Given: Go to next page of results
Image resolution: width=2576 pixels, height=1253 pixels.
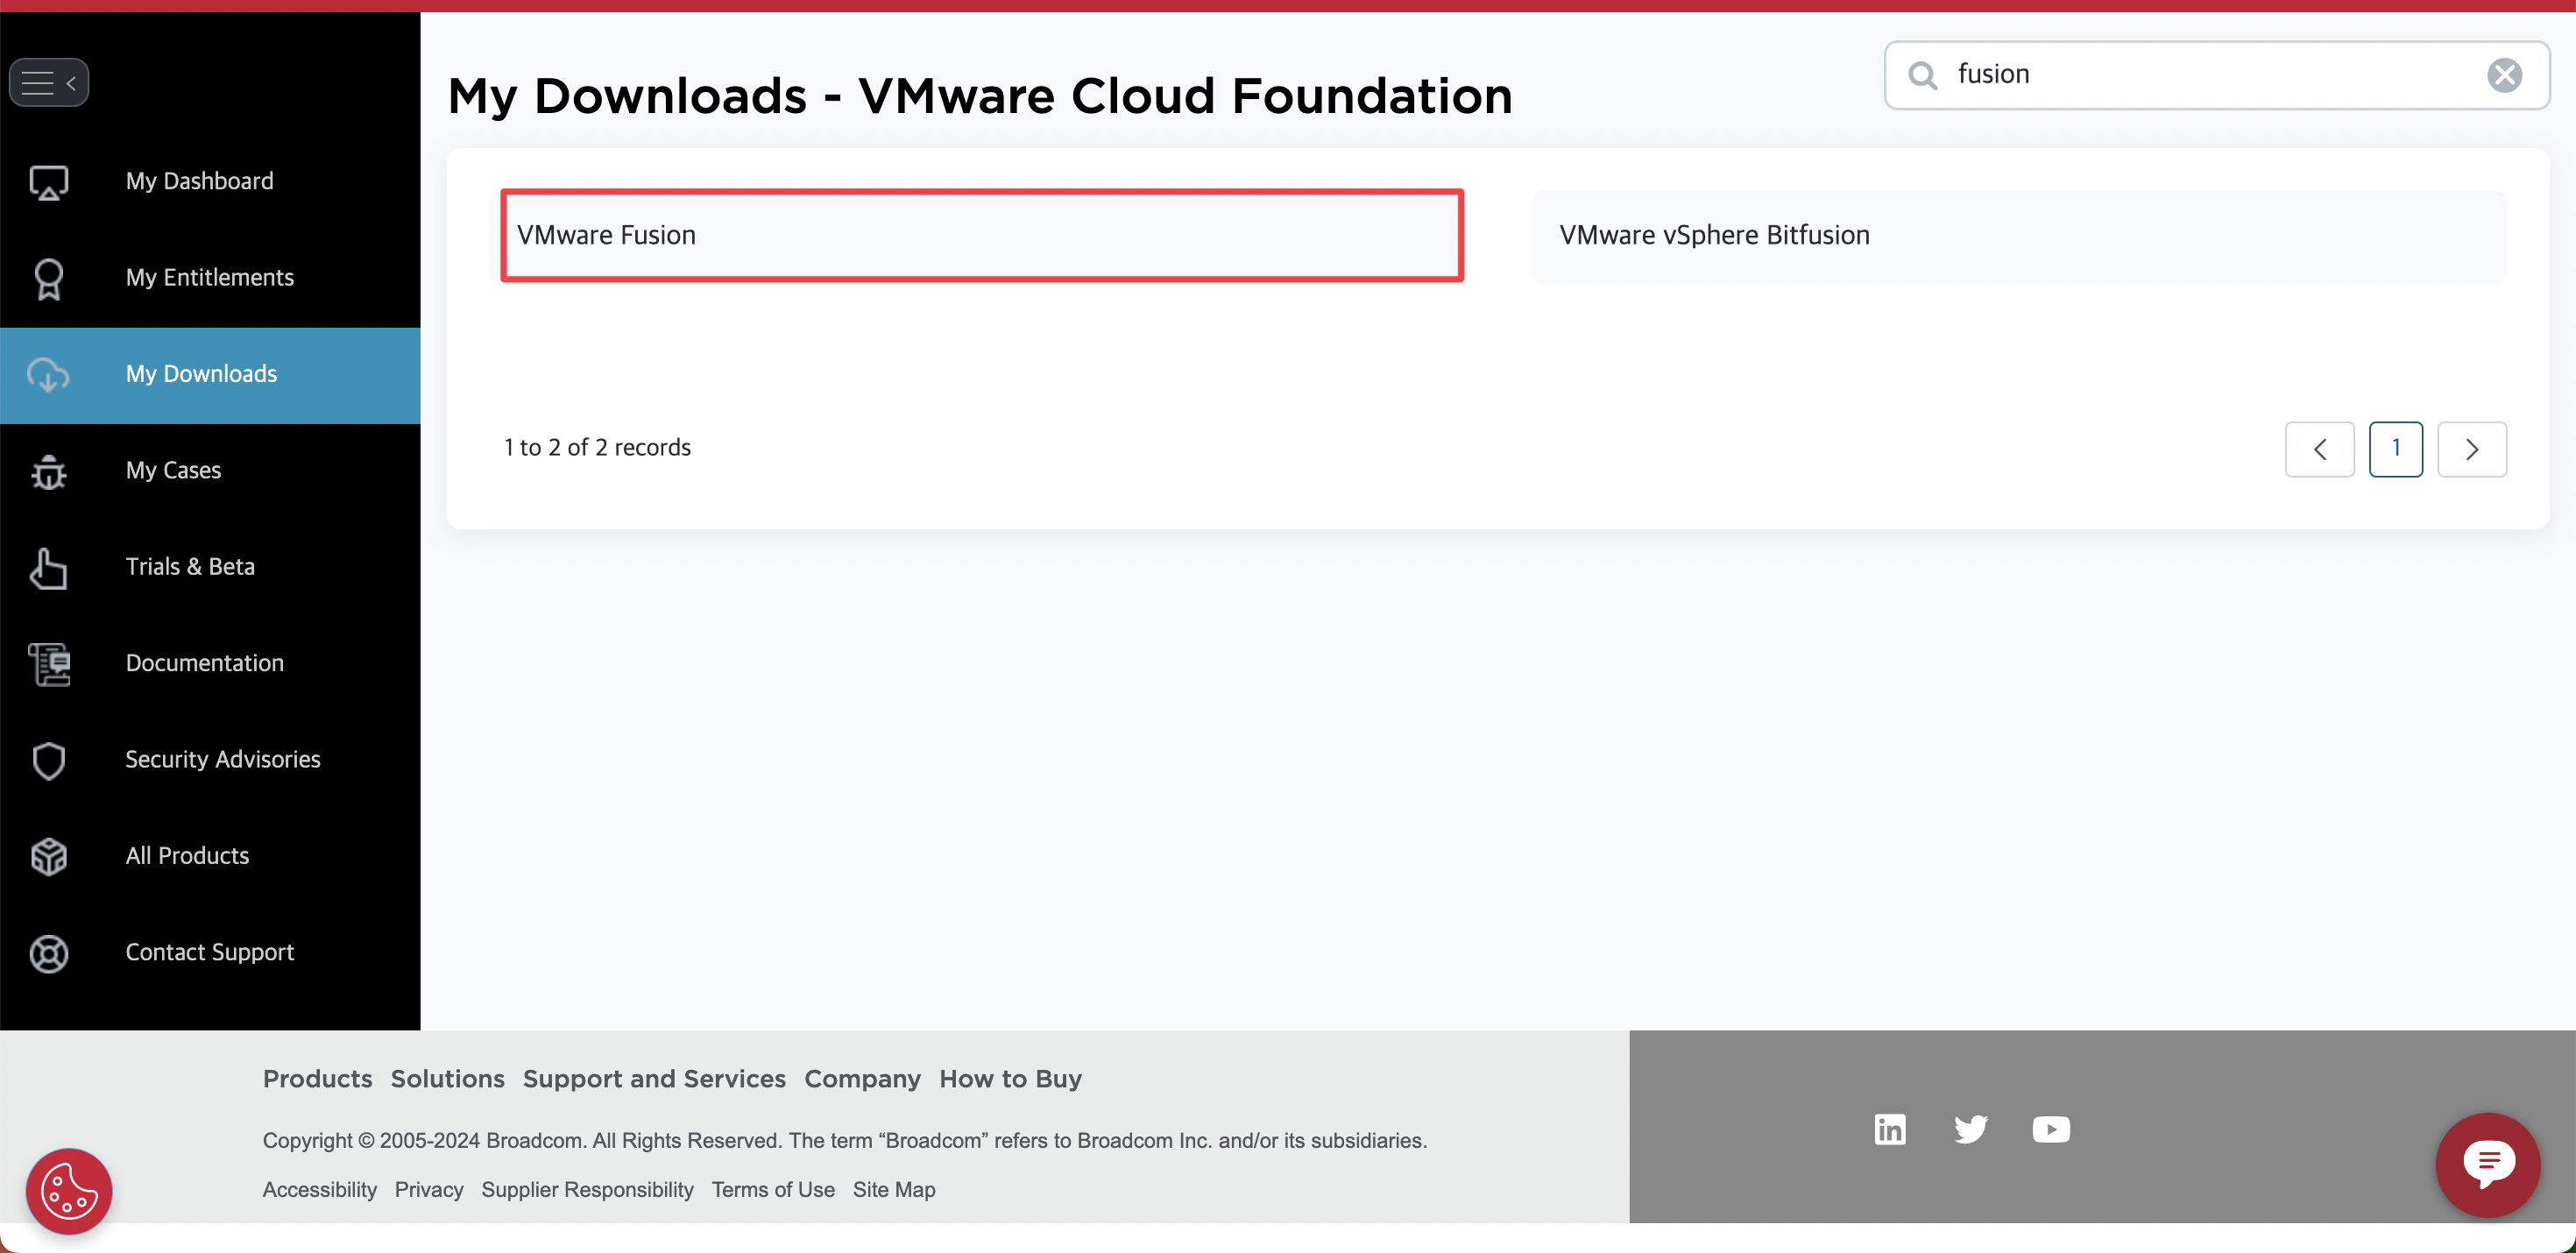Looking at the screenshot, I should [x=2471, y=449].
